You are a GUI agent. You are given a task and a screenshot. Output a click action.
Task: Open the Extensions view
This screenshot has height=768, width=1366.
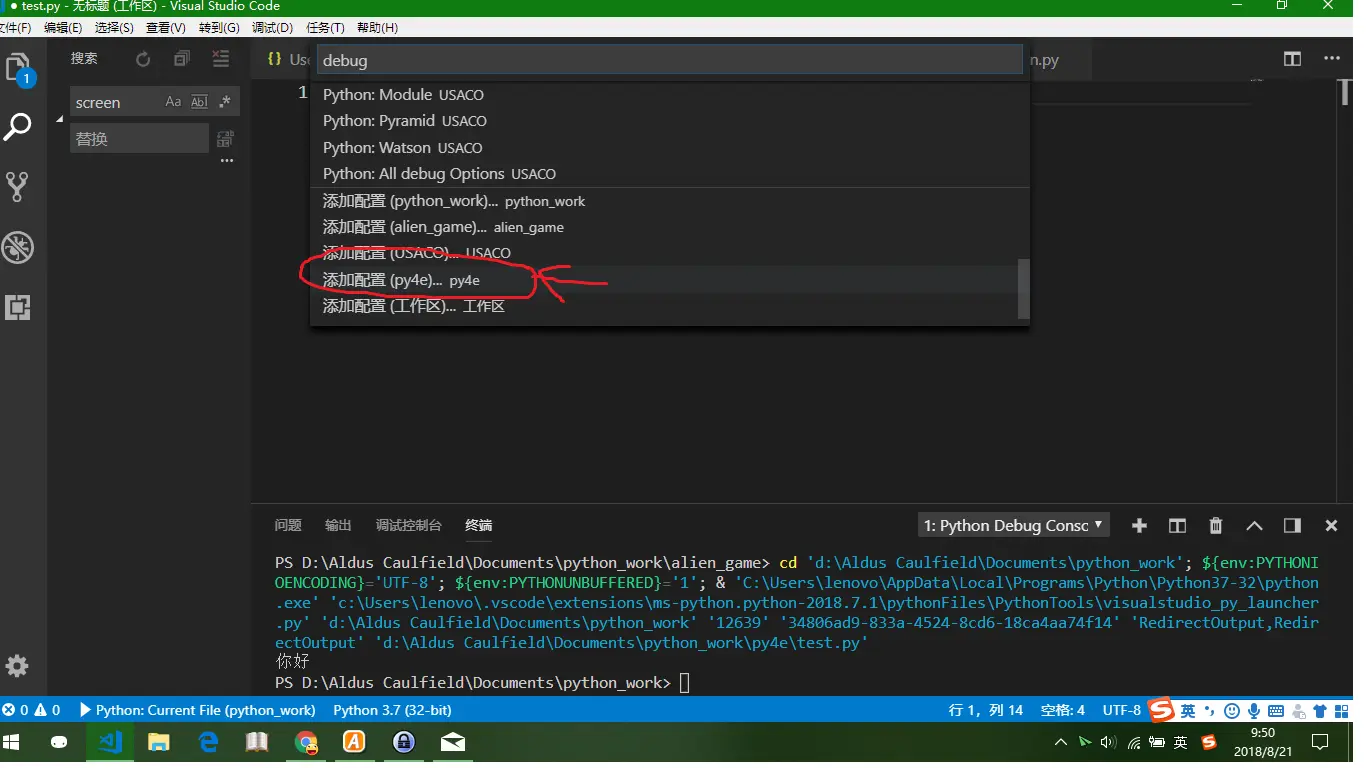[x=18, y=307]
